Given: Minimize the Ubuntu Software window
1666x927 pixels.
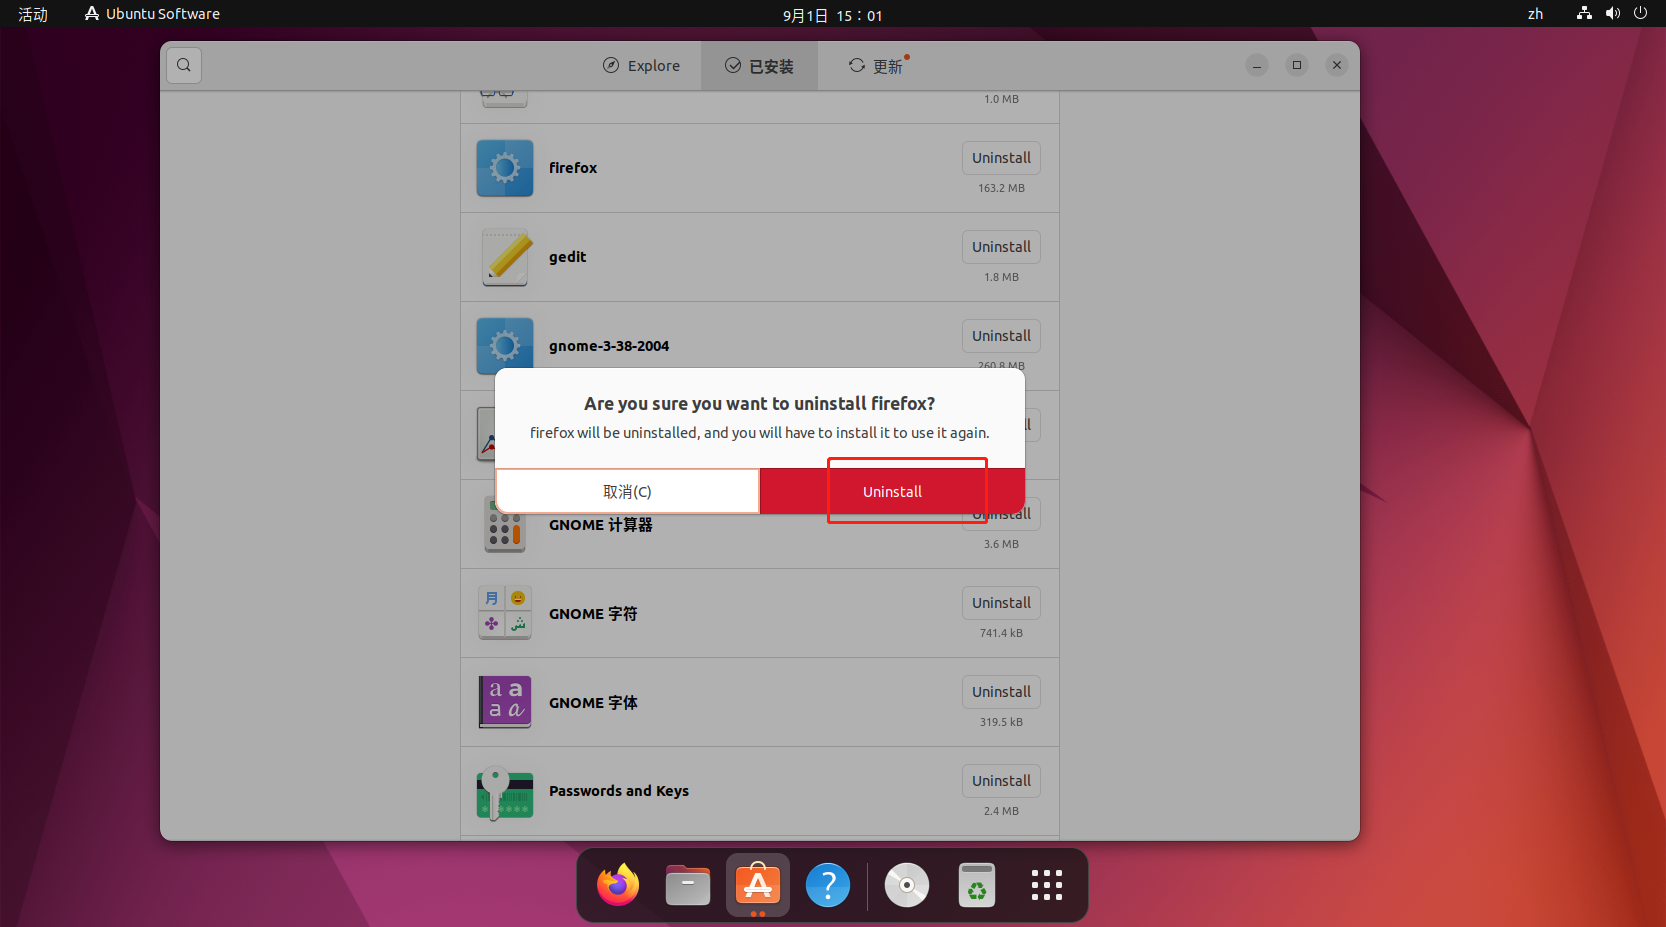Looking at the screenshot, I should [1257, 65].
